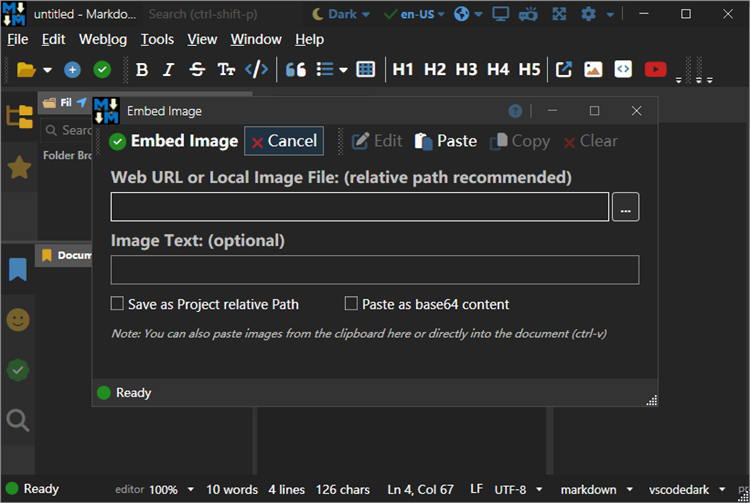Click the Image Text optional field

tap(375, 270)
